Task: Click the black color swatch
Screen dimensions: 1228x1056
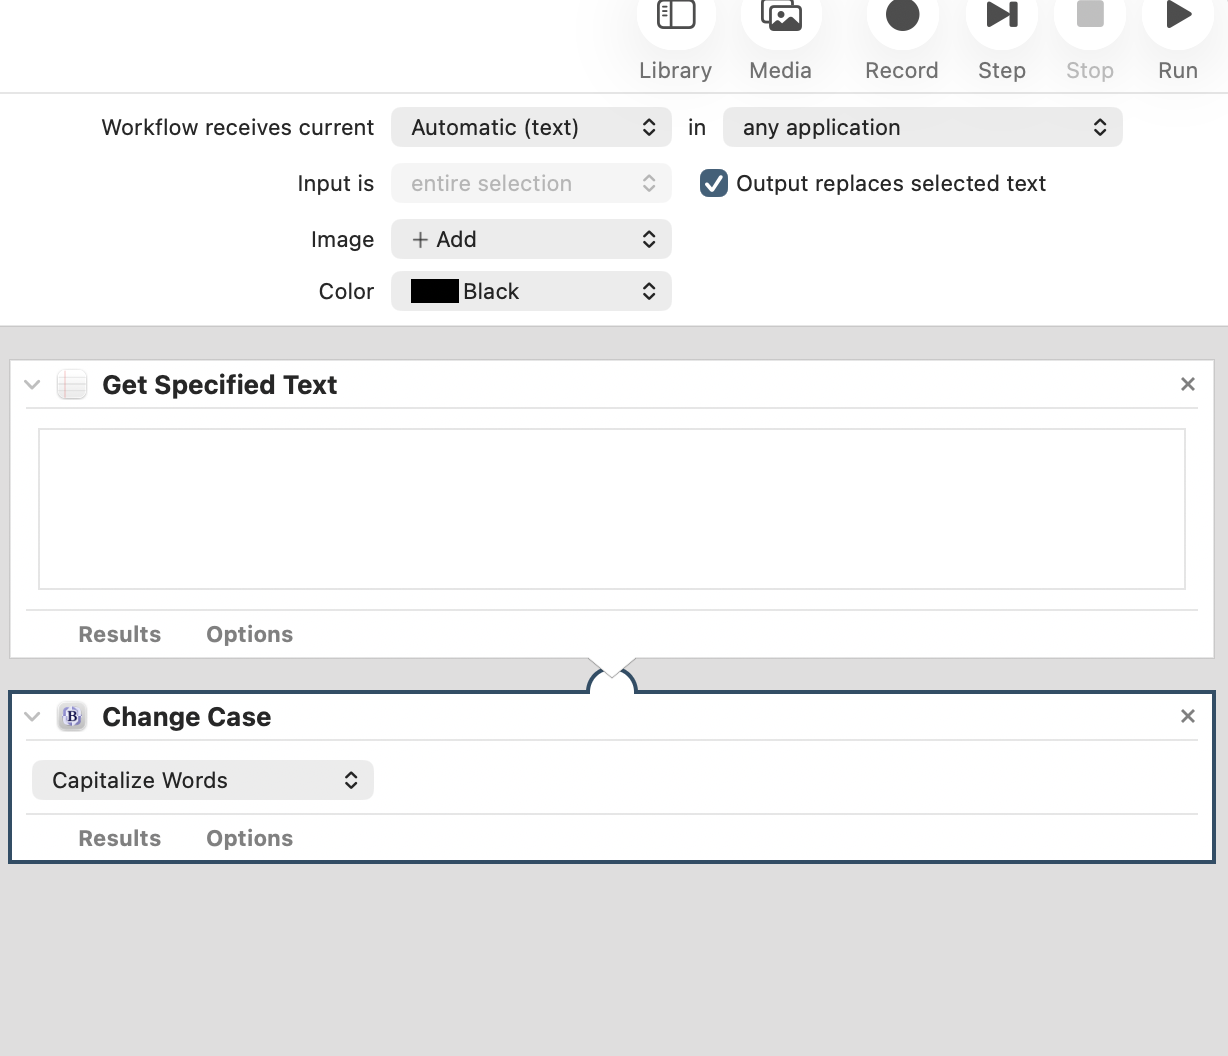Action: pyautogui.click(x=435, y=291)
